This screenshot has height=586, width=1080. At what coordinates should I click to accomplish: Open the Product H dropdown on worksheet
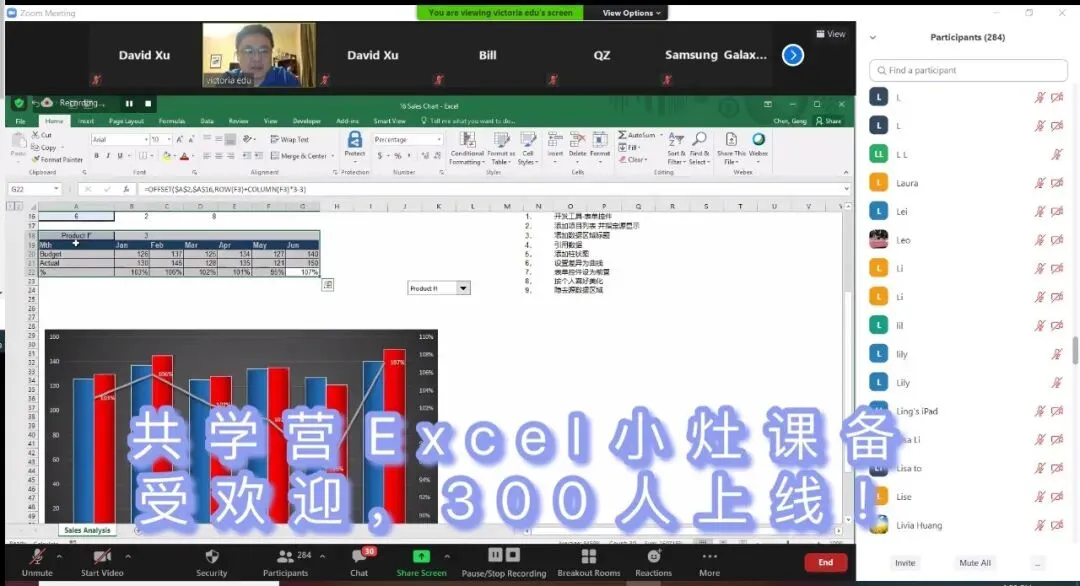[463, 289]
